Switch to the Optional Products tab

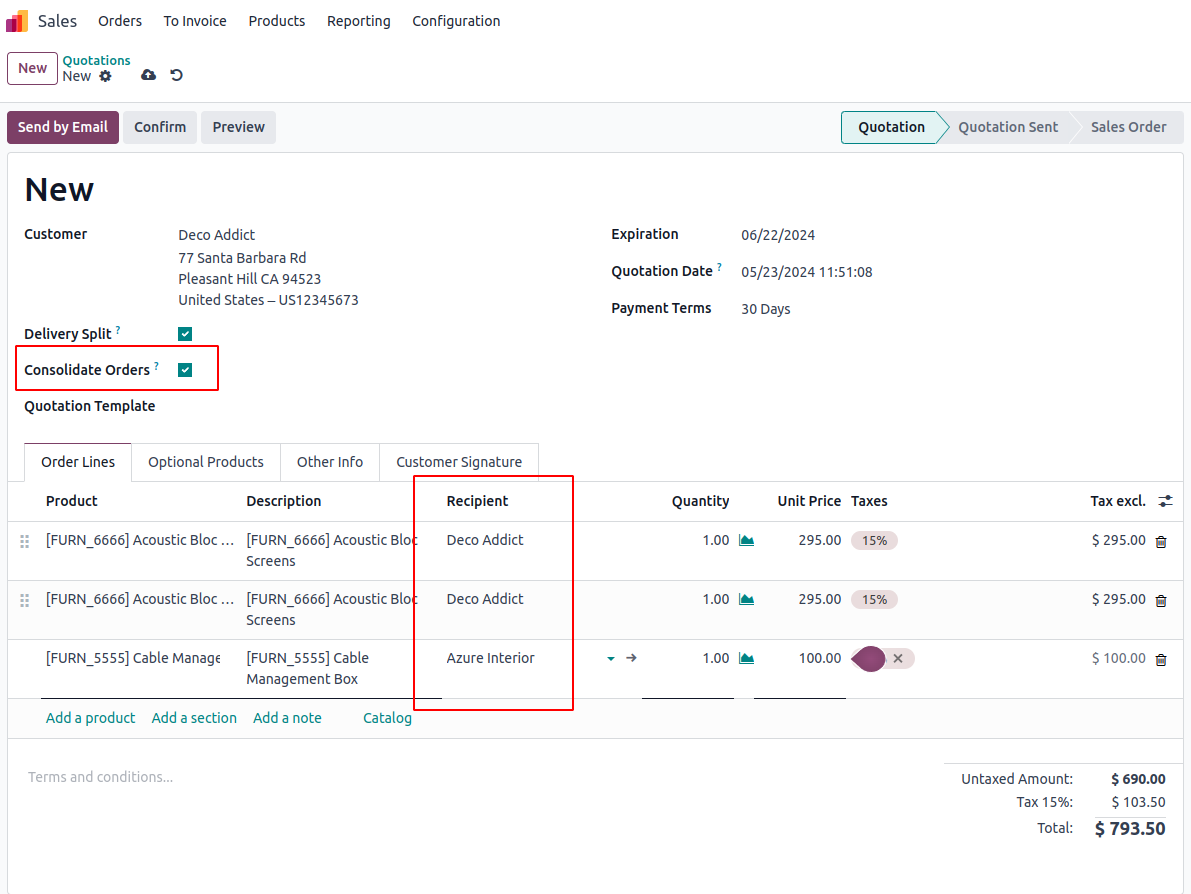pyautogui.click(x=206, y=462)
